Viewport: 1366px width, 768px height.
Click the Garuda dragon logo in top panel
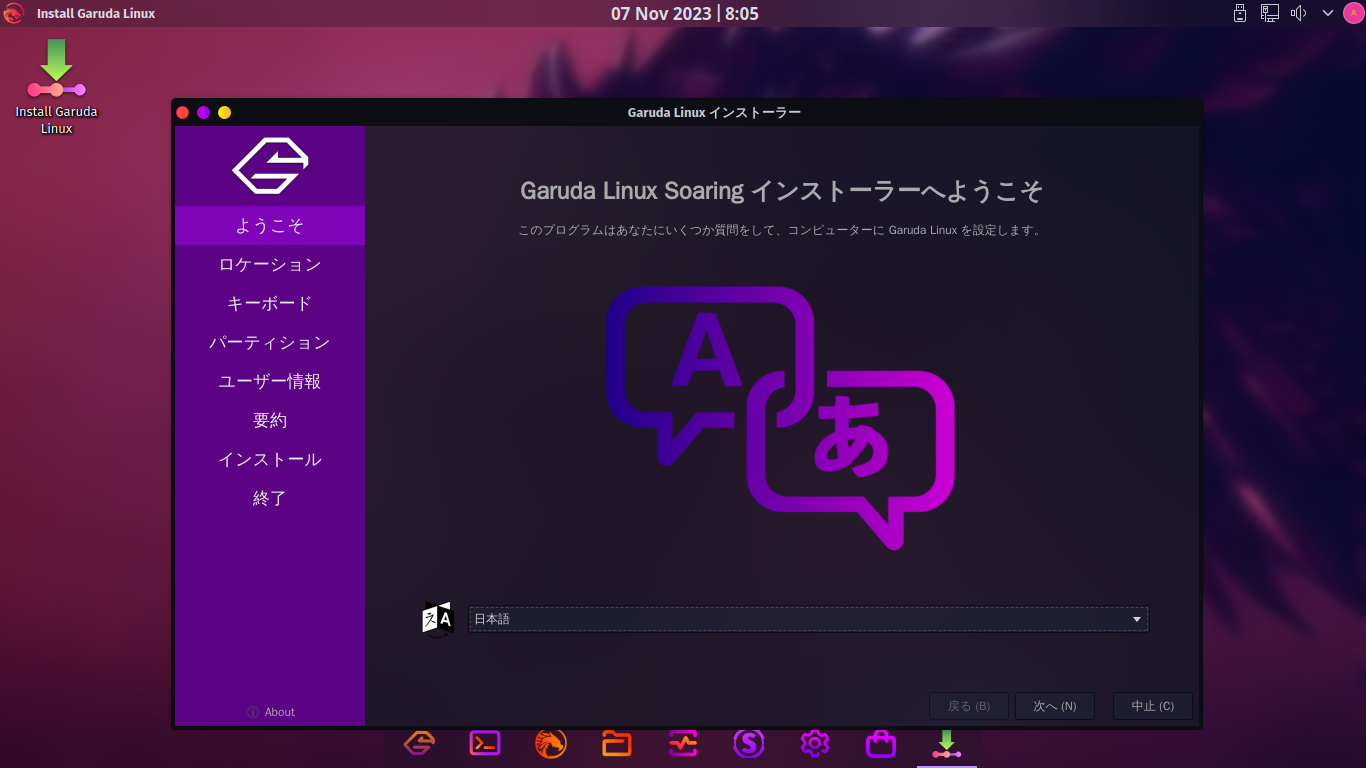13,13
